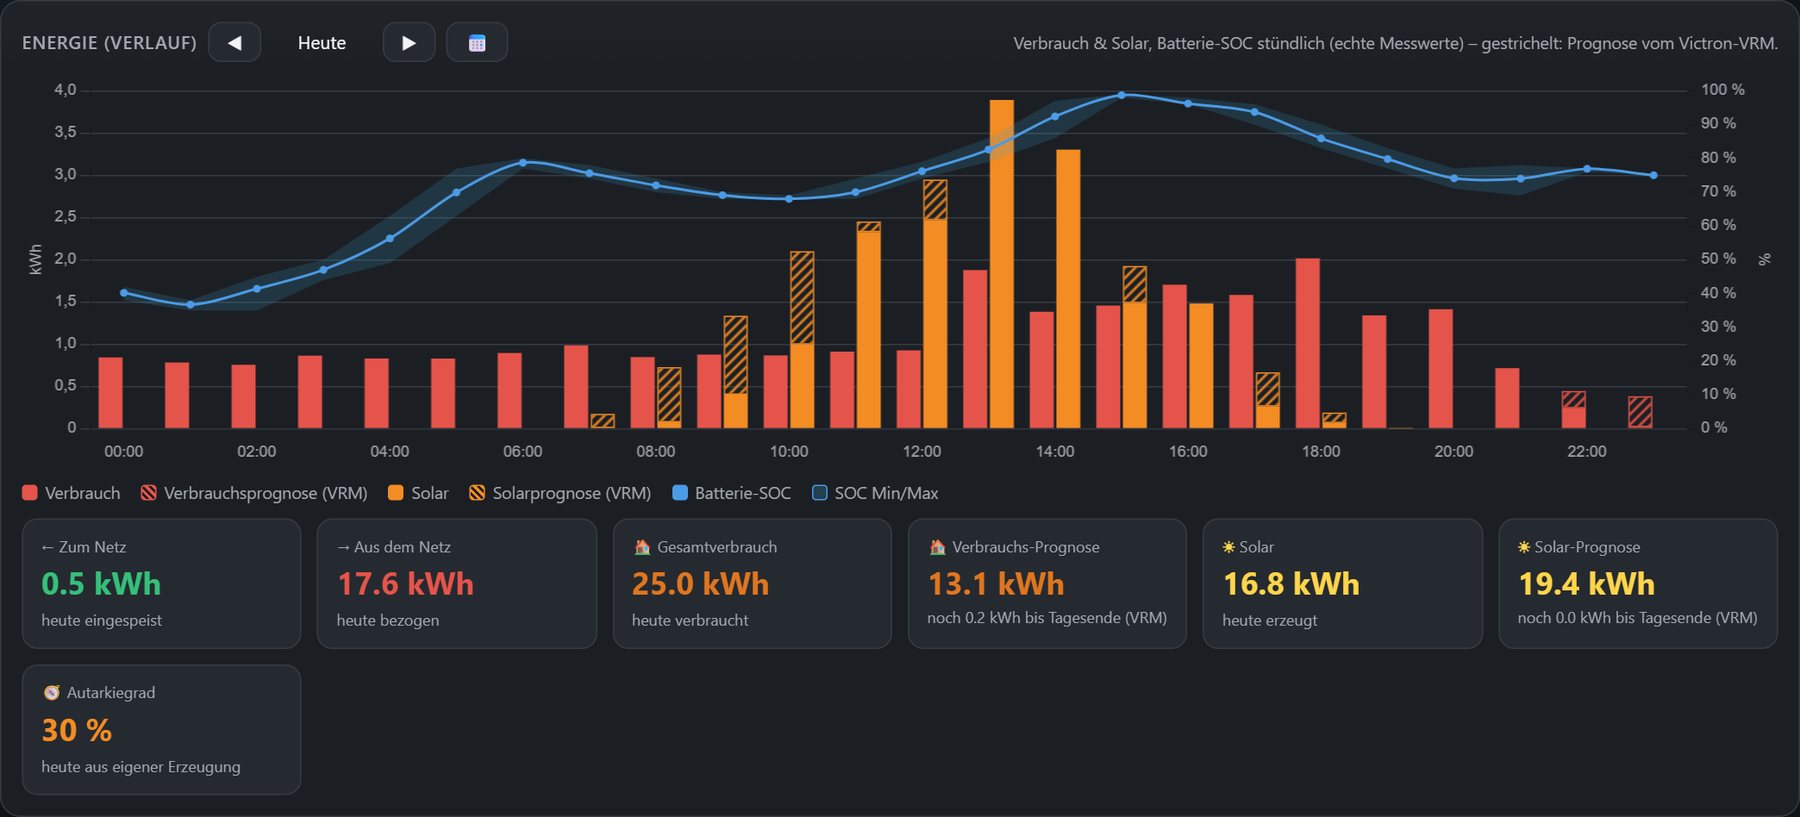
Task: Click the 17.6 kWh Aus dem Netz value
Action: (x=405, y=584)
